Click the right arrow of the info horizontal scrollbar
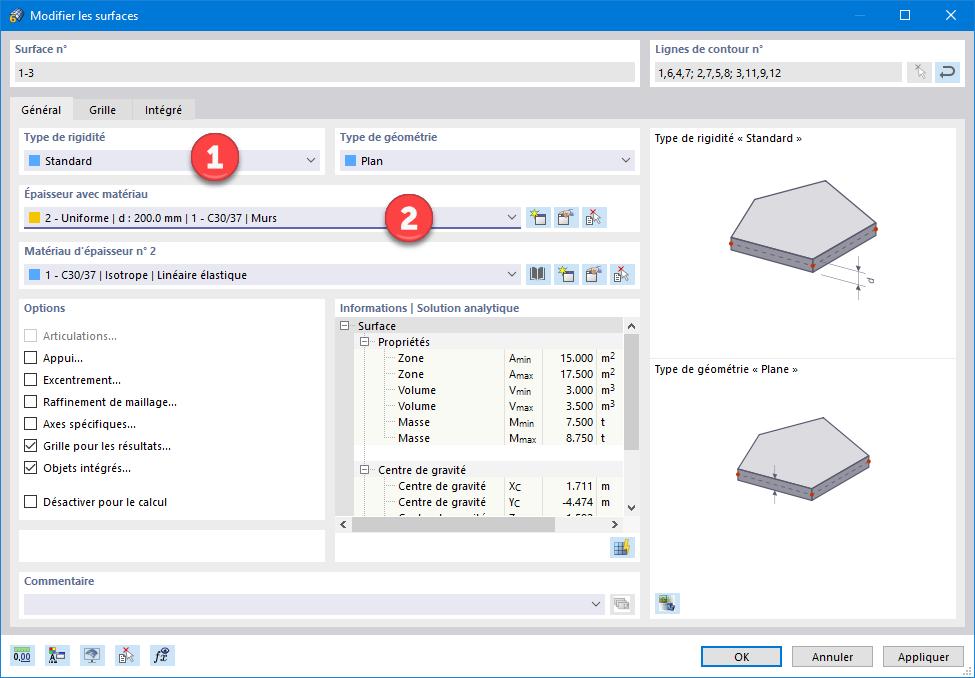 [x=614, y=524]
